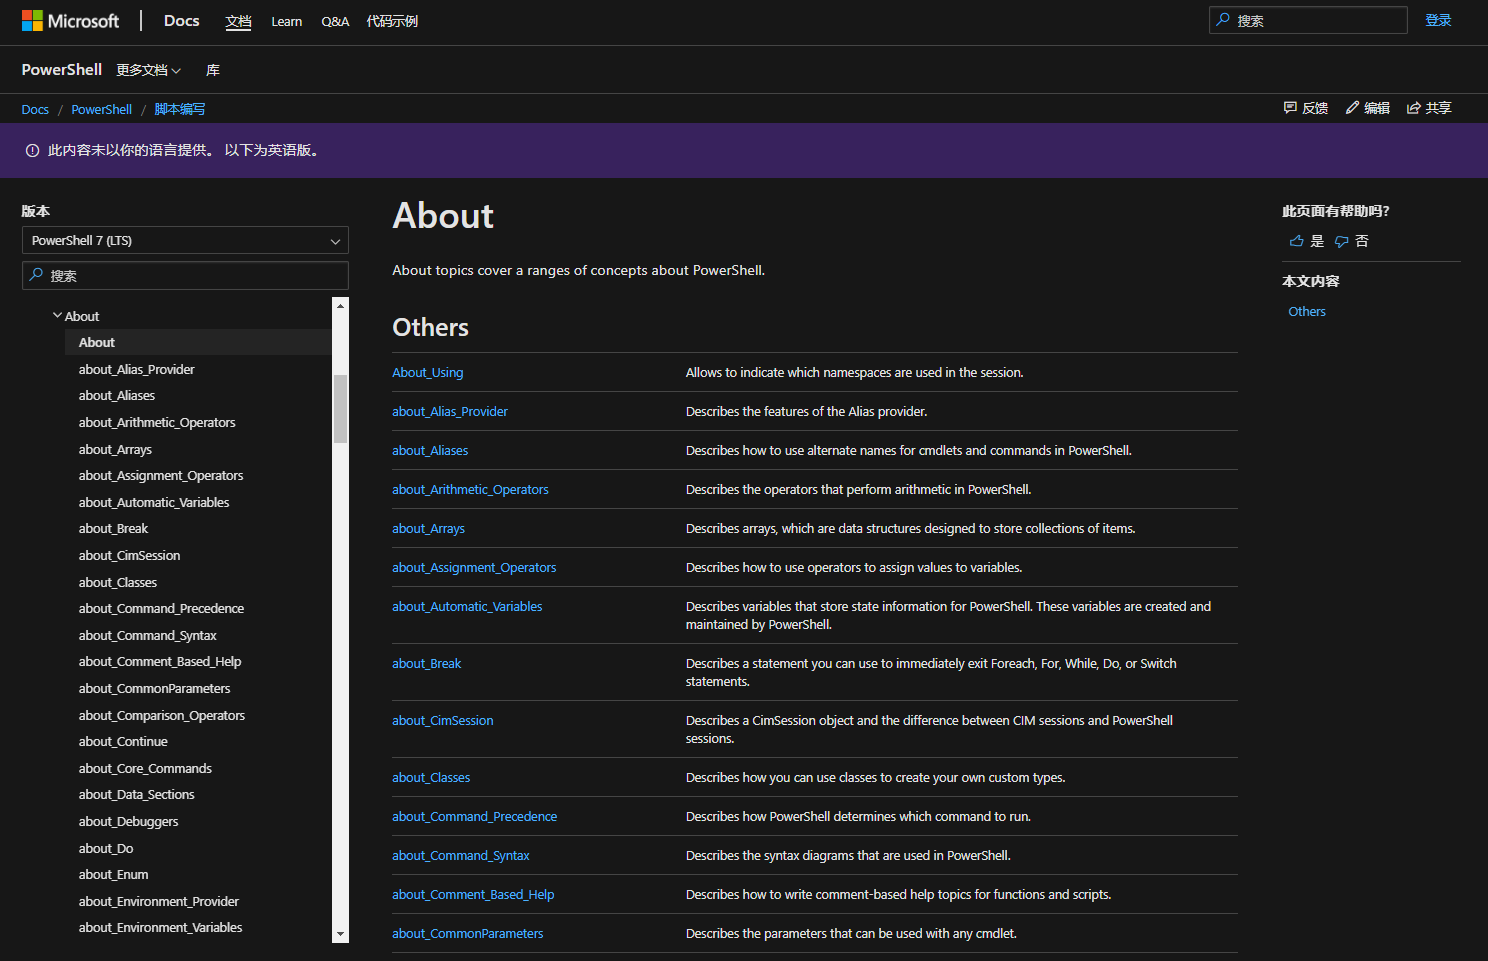This screenshot has height=961, width=1488.
Task: Click the Microsoft logo
Action: pyautogui.click(x=70, y=21)
